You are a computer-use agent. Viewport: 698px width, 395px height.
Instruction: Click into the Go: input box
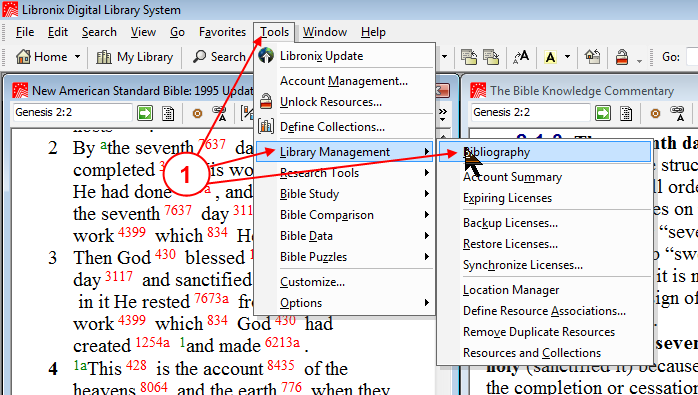click(692, 57)
